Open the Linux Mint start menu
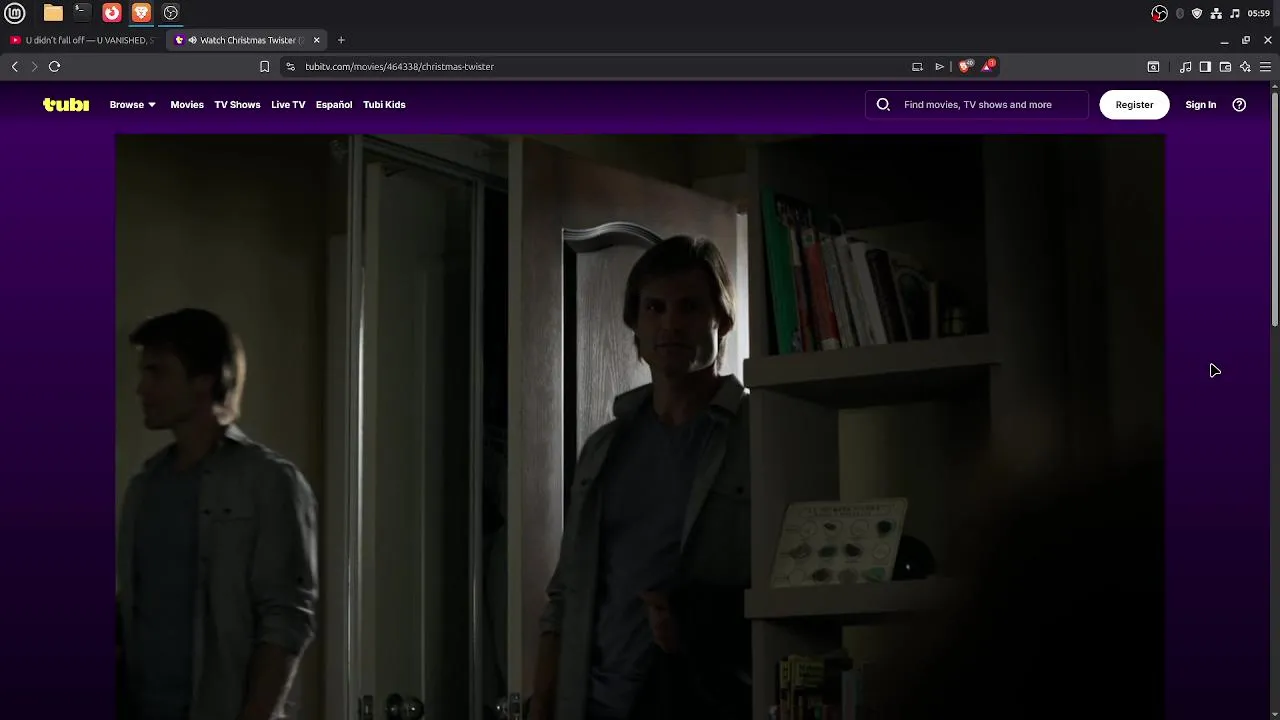Image resolution: width=1280 pixels, height=720 pixels. tap(15, 13)
